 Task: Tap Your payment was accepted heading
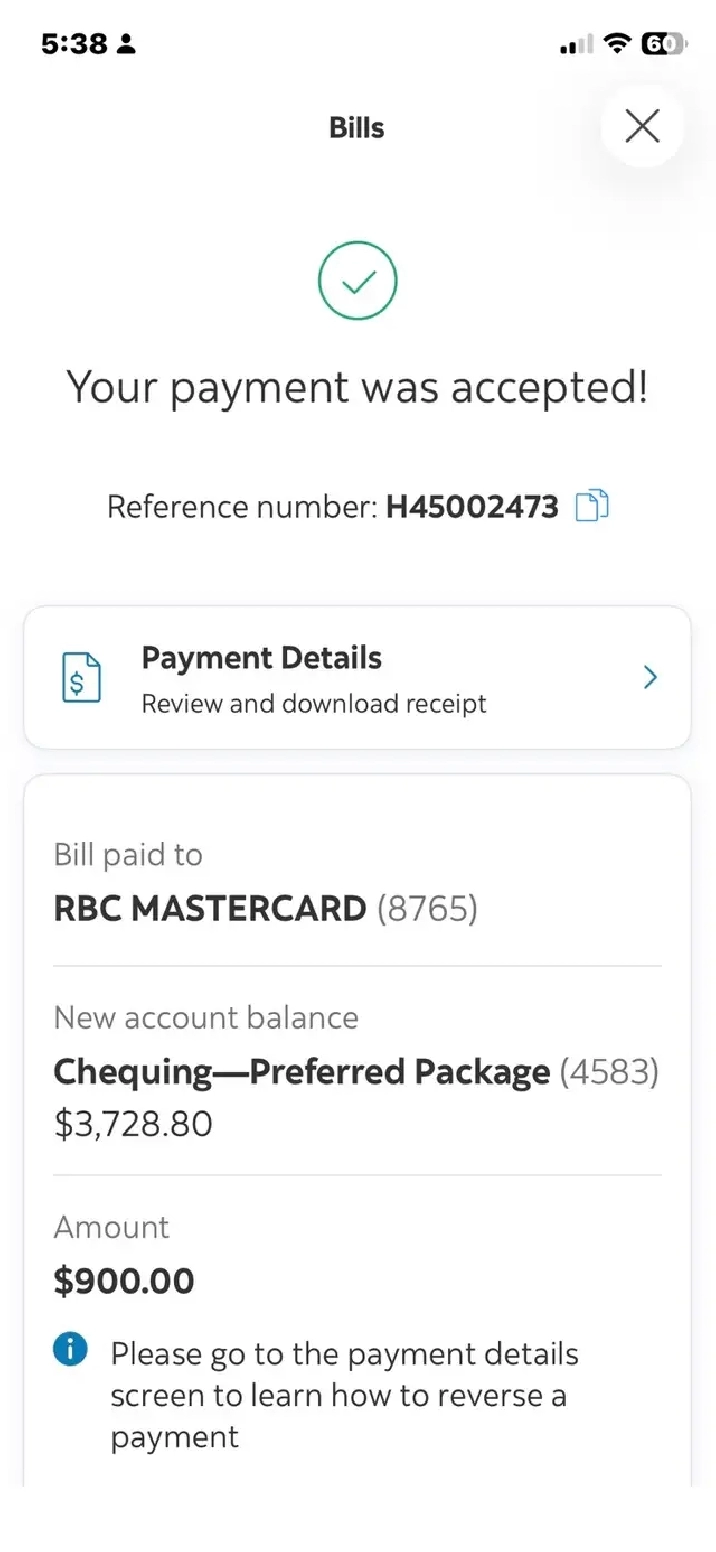click(358, 387)
